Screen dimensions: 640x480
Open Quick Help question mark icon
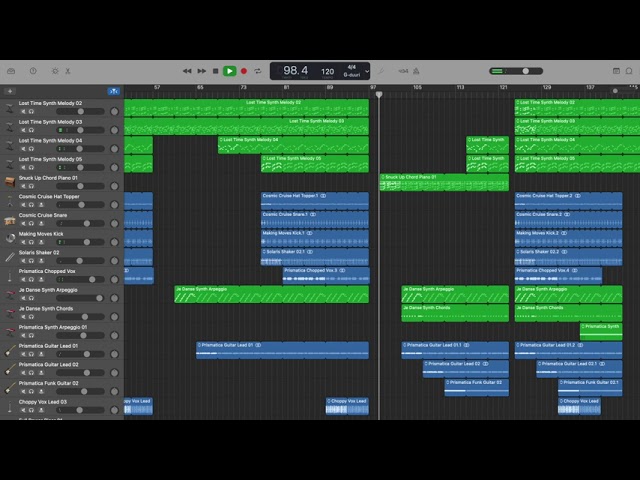point(33,71)
